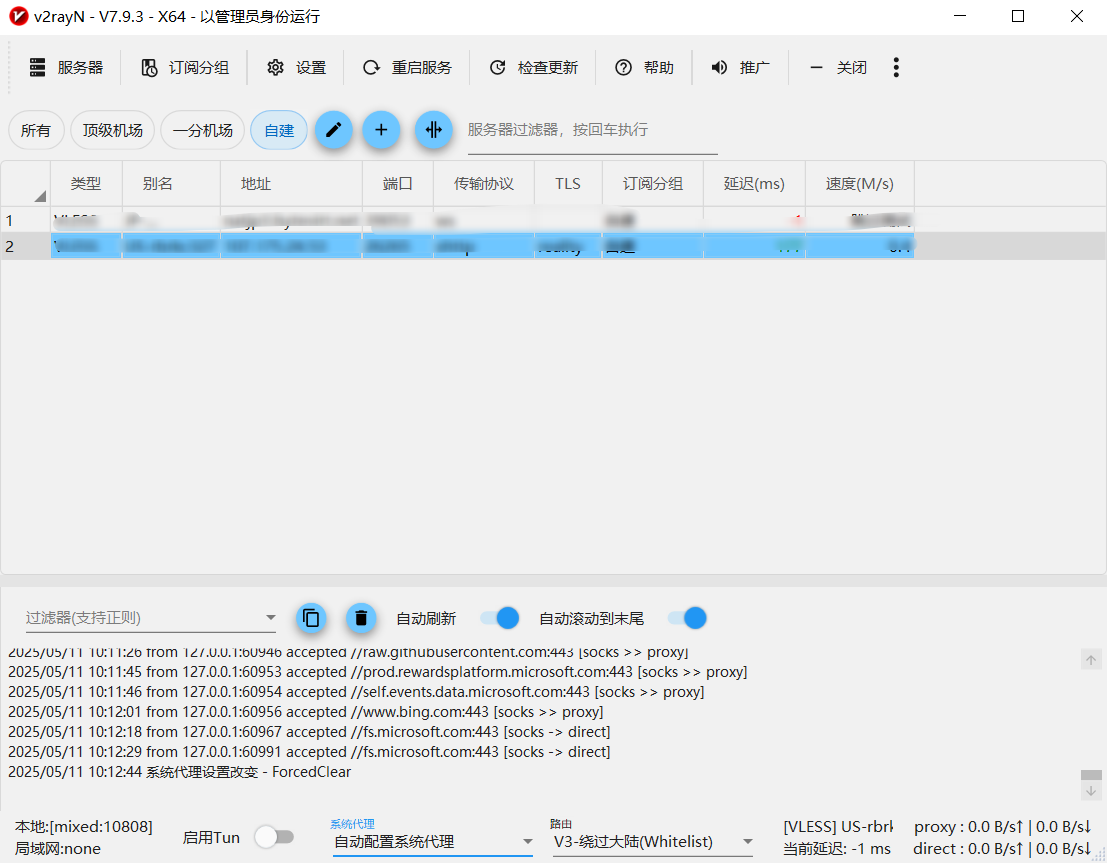Screen dimensions: 1107x863
Task: Click the 重启服务 restart service icon
Action: click(x=371, y=67)
